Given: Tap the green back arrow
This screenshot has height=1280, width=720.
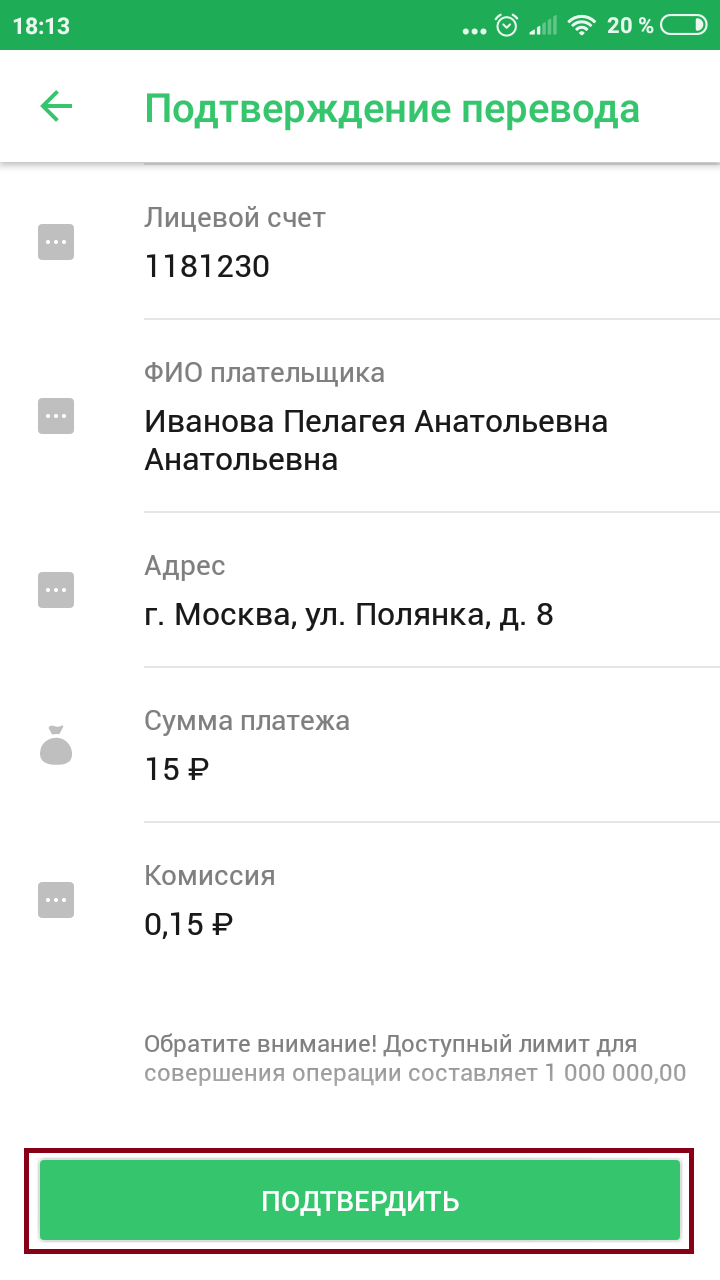Looking at the screenshot, I should point(56,107).
